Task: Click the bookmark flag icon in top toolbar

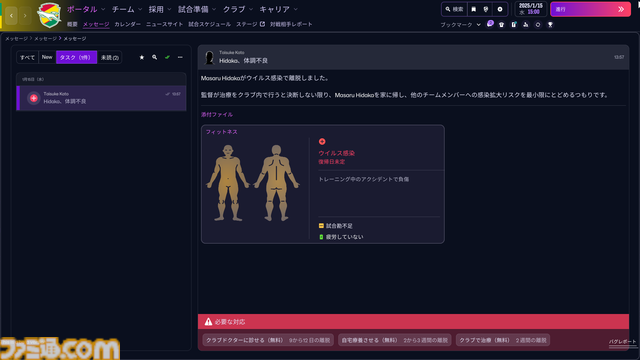Action: point(473,9)
